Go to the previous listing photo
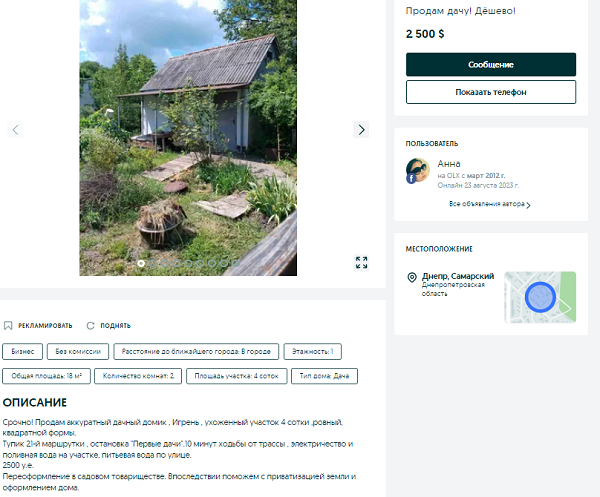 [x=15, y=129]
